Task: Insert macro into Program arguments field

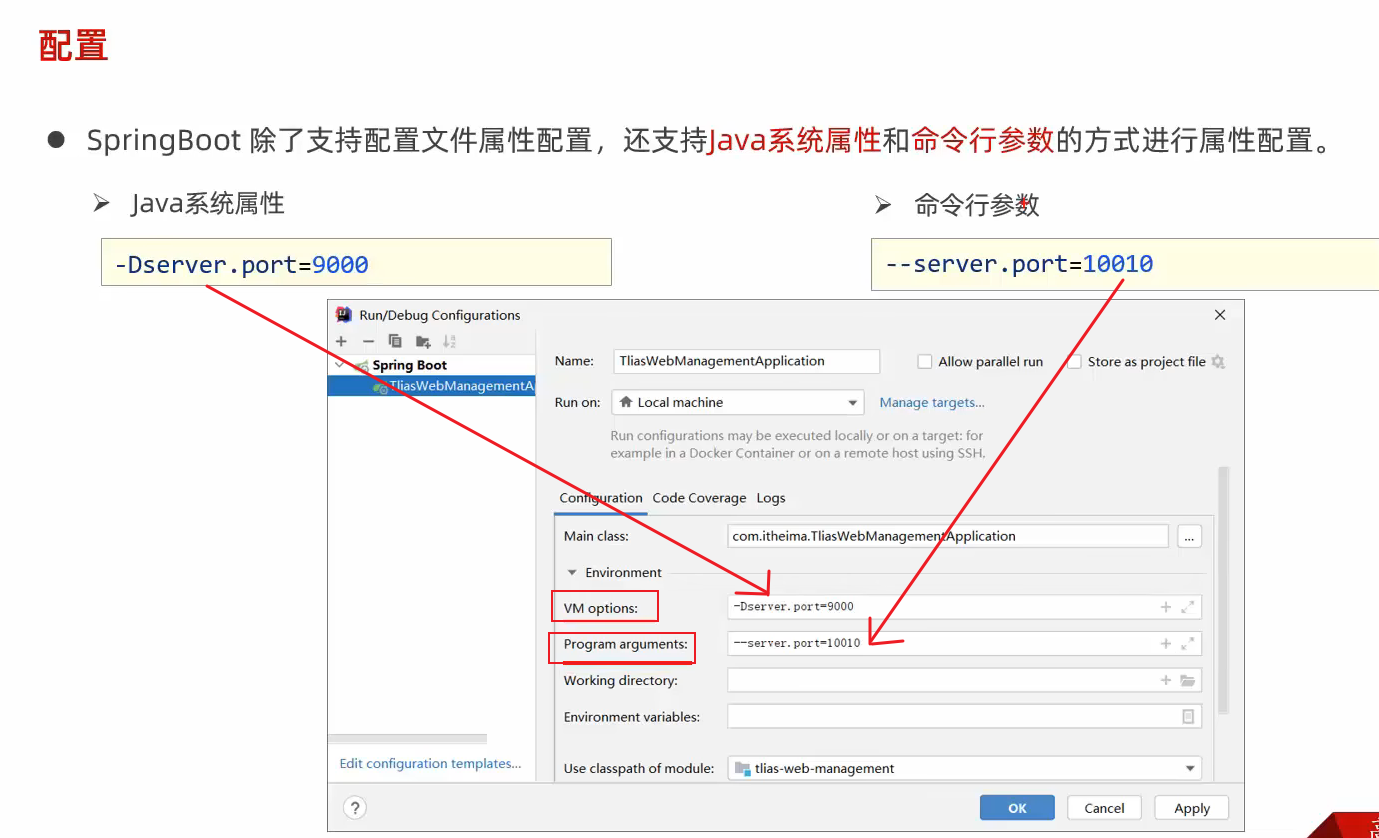Action: [x=1165, y=644]
